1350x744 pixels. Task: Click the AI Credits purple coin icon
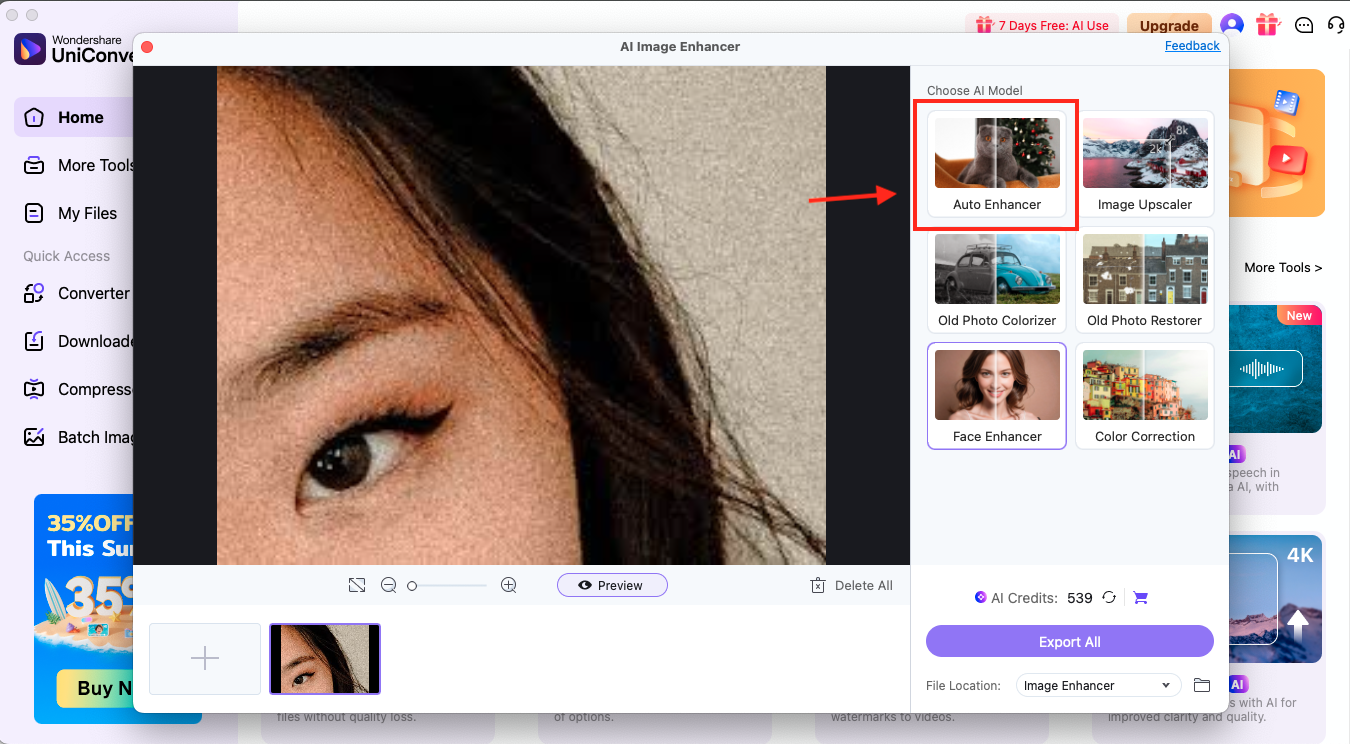[981, 598]
